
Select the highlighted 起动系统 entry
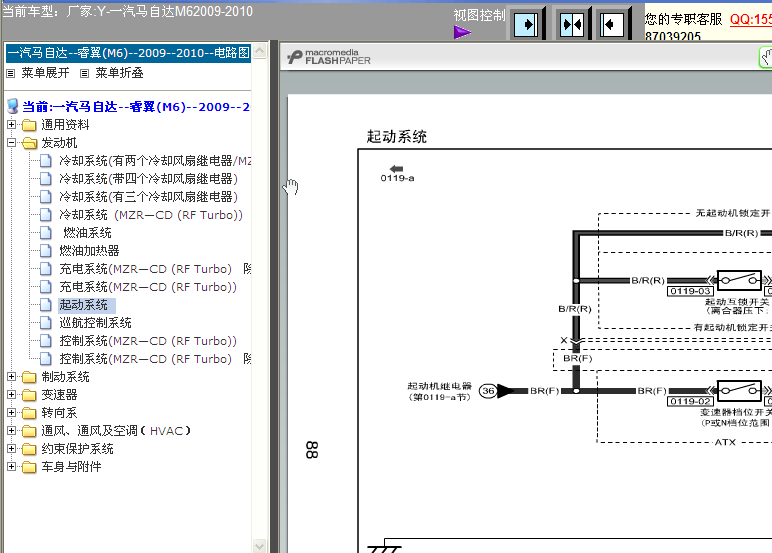click(x=87, y=305)
